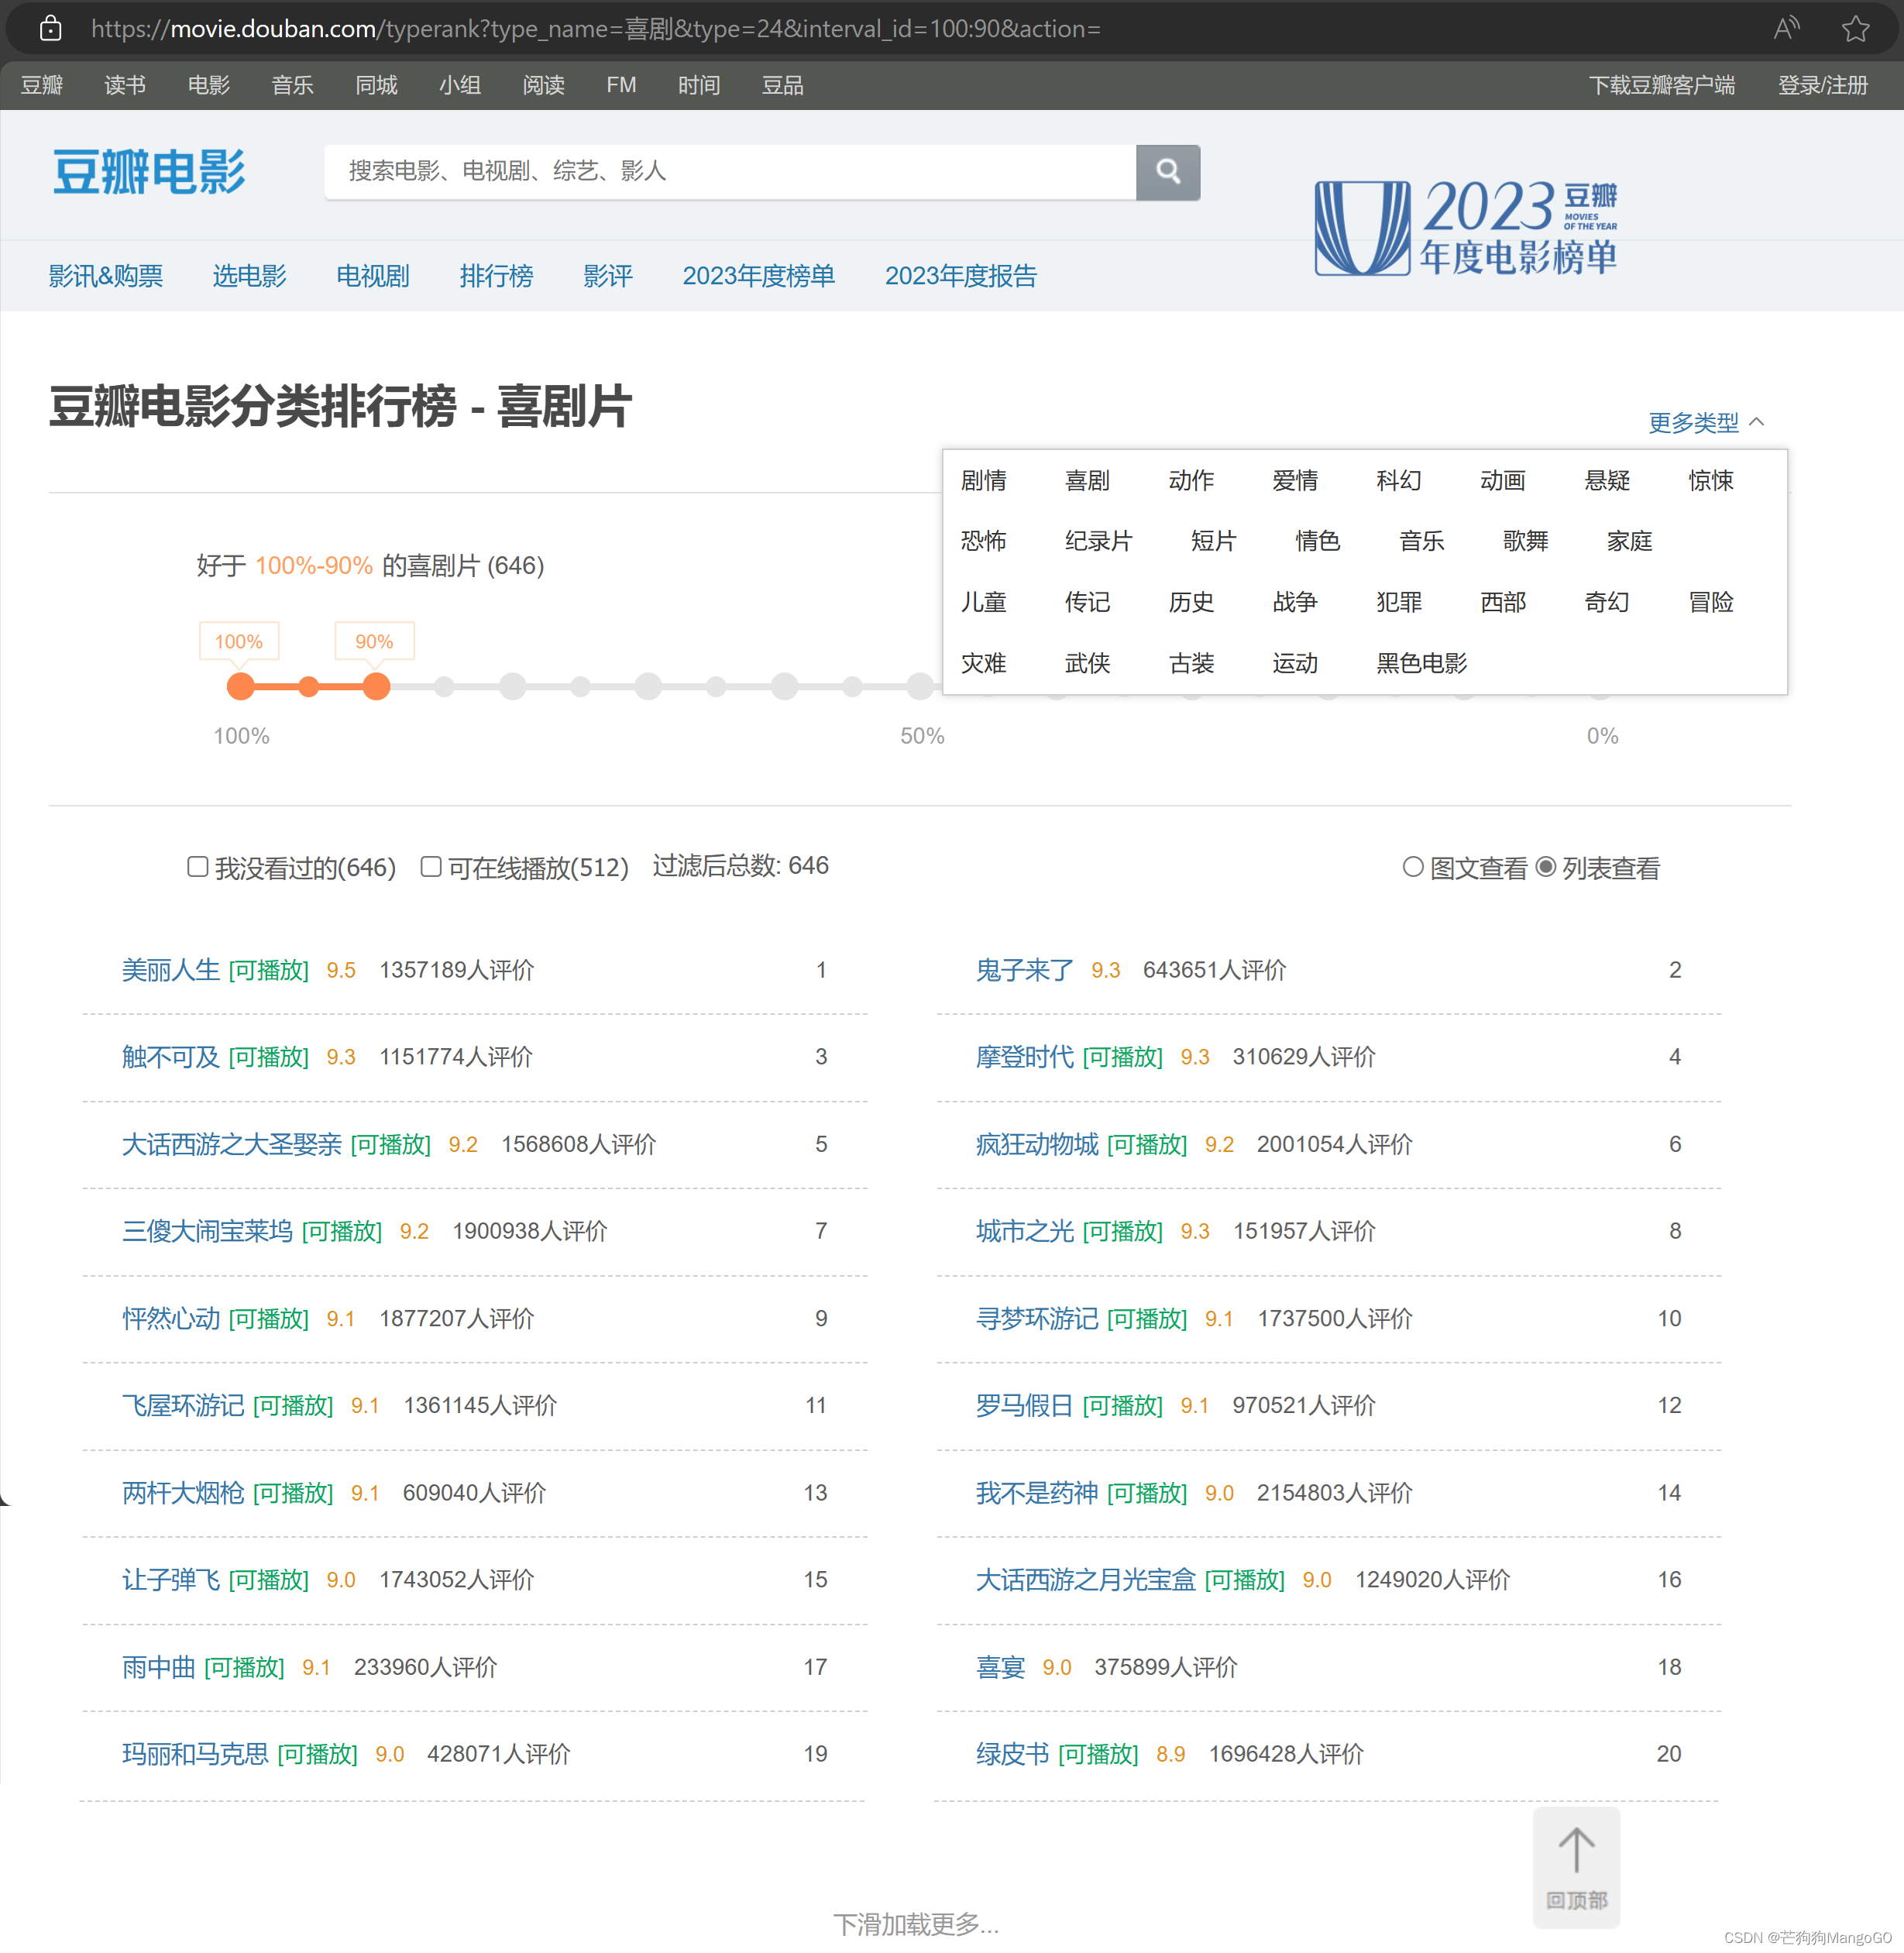The width and height of the screenshot is (1904, 1953).
Task: Click the 50% point on rating slider
Action: pyautogui.click(x=920, y=686)
